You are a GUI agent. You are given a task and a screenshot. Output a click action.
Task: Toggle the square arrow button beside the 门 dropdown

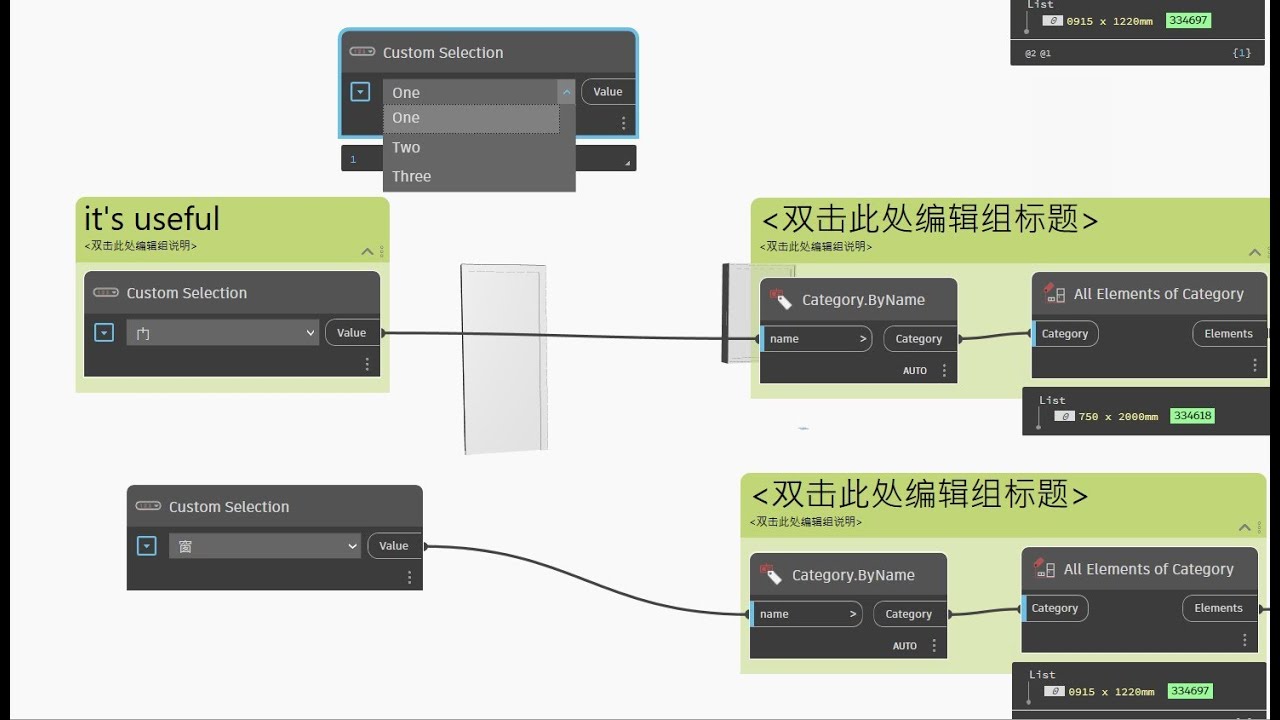point(104,332)
